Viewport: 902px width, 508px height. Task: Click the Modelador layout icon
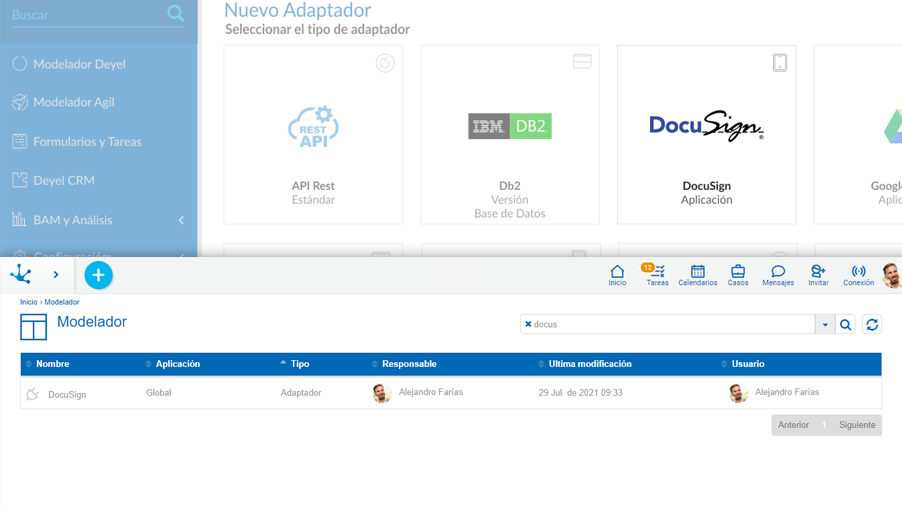(33, 327)
